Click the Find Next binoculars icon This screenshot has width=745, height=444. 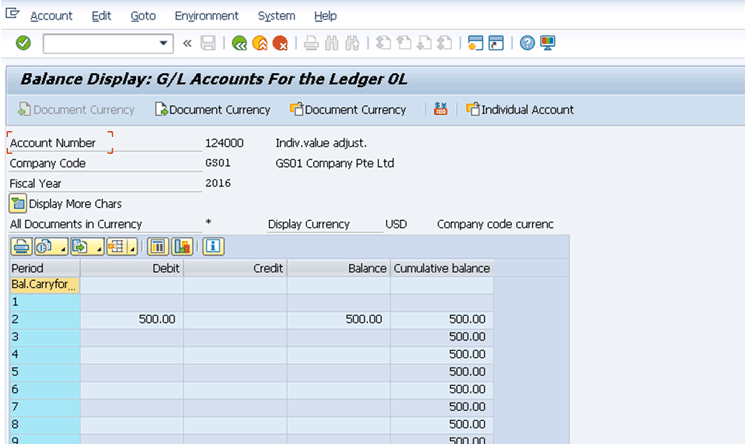(352, 43)
